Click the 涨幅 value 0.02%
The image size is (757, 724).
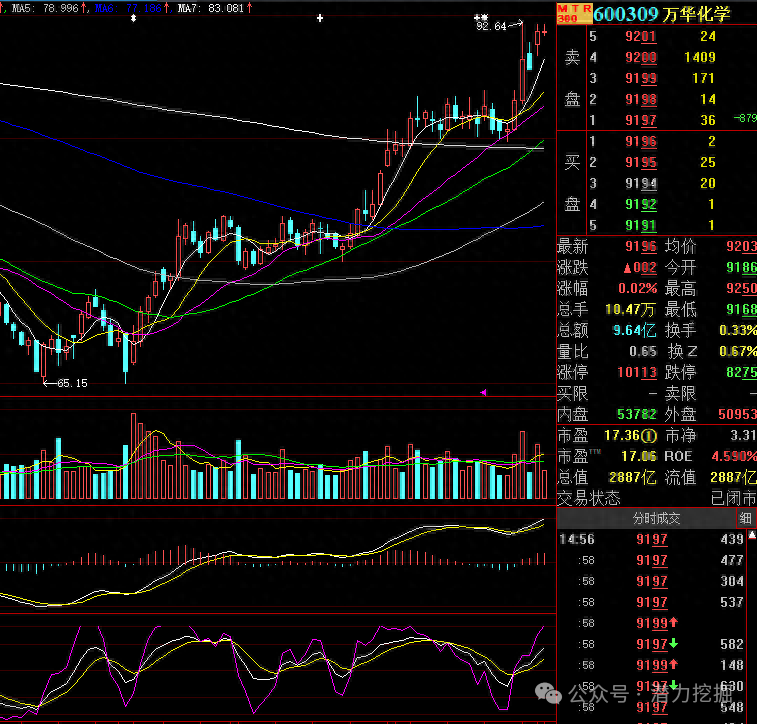click(637, 289)
